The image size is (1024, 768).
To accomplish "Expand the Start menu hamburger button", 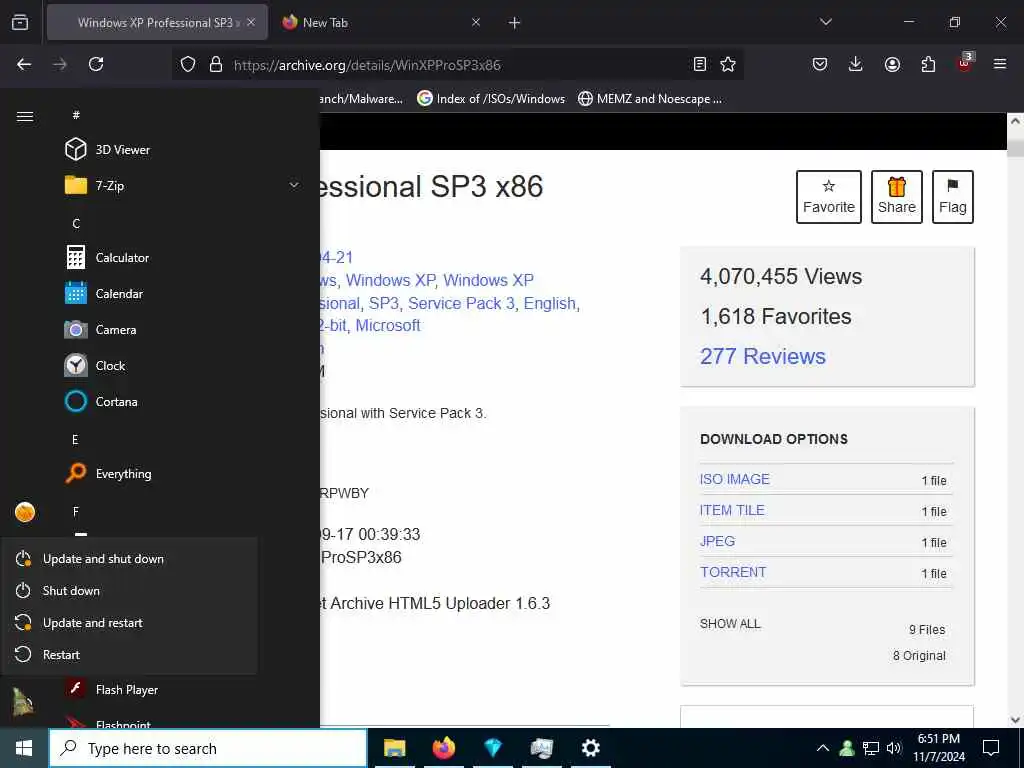I will click(25, 116).
